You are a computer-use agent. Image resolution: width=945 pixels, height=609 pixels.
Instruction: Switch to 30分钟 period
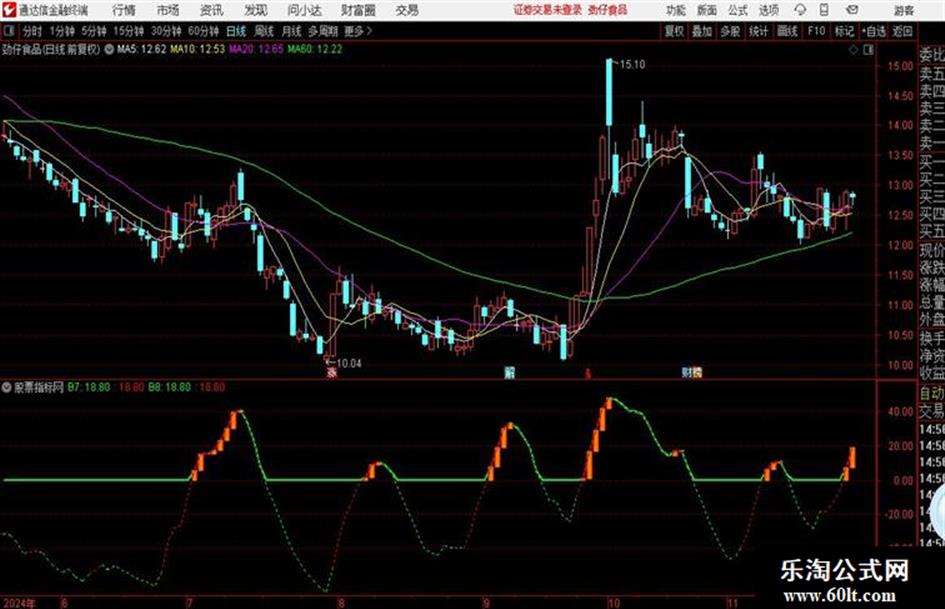pos(166,31)
